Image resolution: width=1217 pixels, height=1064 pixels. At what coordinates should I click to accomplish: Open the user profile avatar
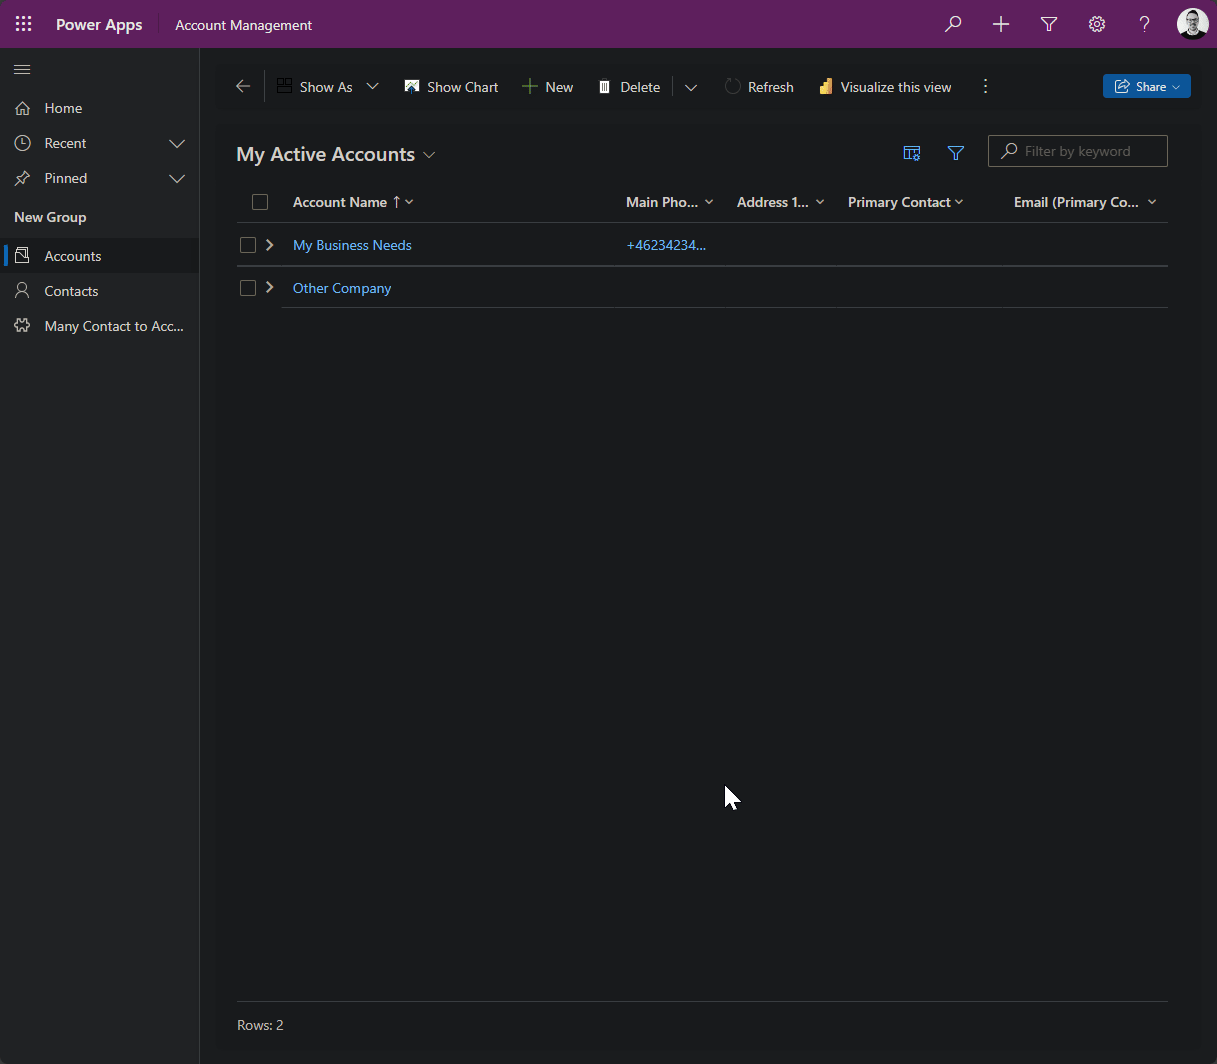[x=1192, y=24]
